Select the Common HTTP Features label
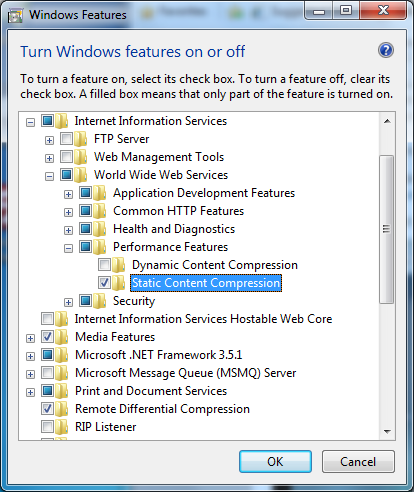414x492 pixels. click(x=179, y=211)
